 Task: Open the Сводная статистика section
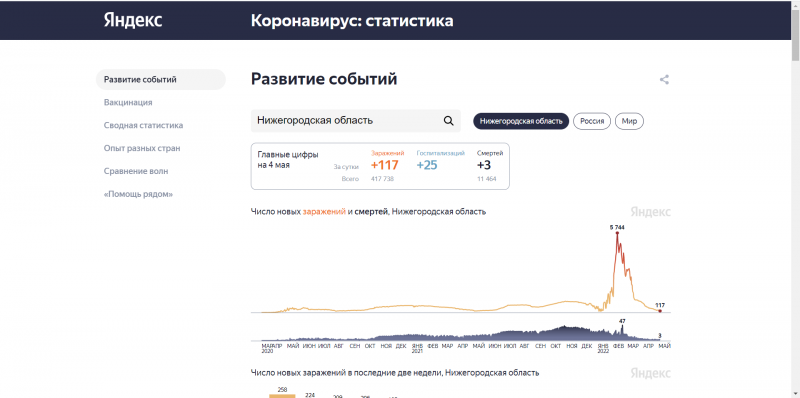(143, 126)
